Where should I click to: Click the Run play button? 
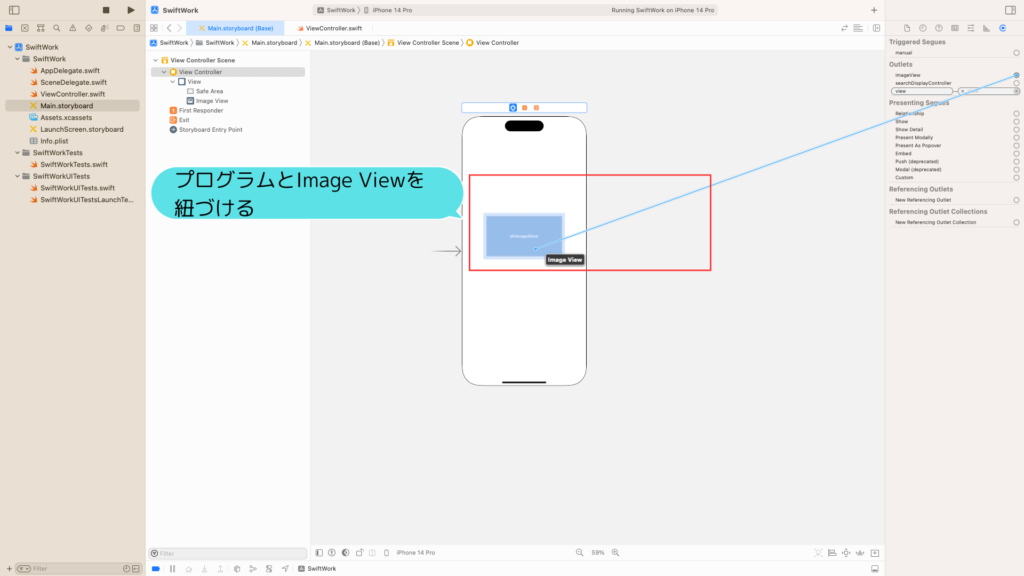pos(131,10)
